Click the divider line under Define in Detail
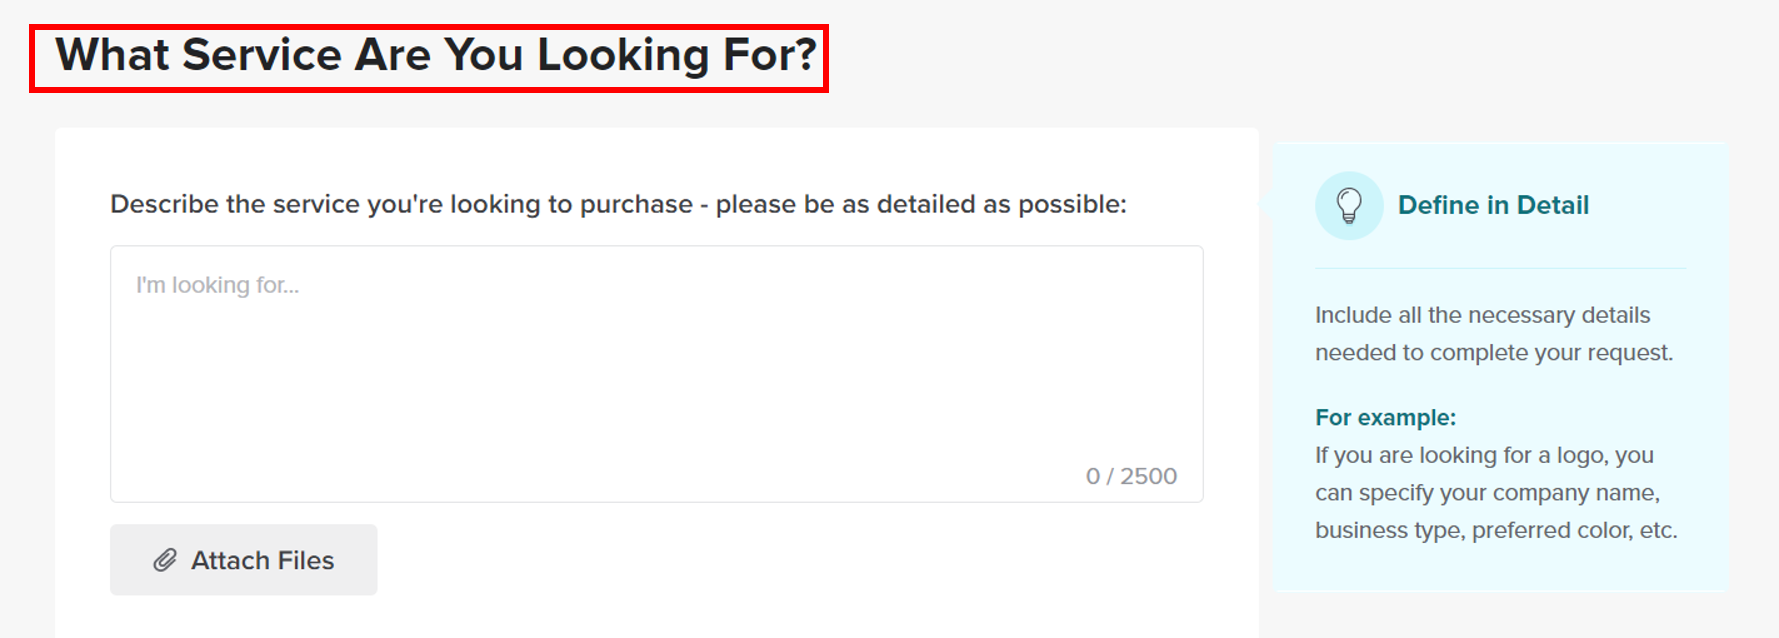 (x=1500, y=268)
